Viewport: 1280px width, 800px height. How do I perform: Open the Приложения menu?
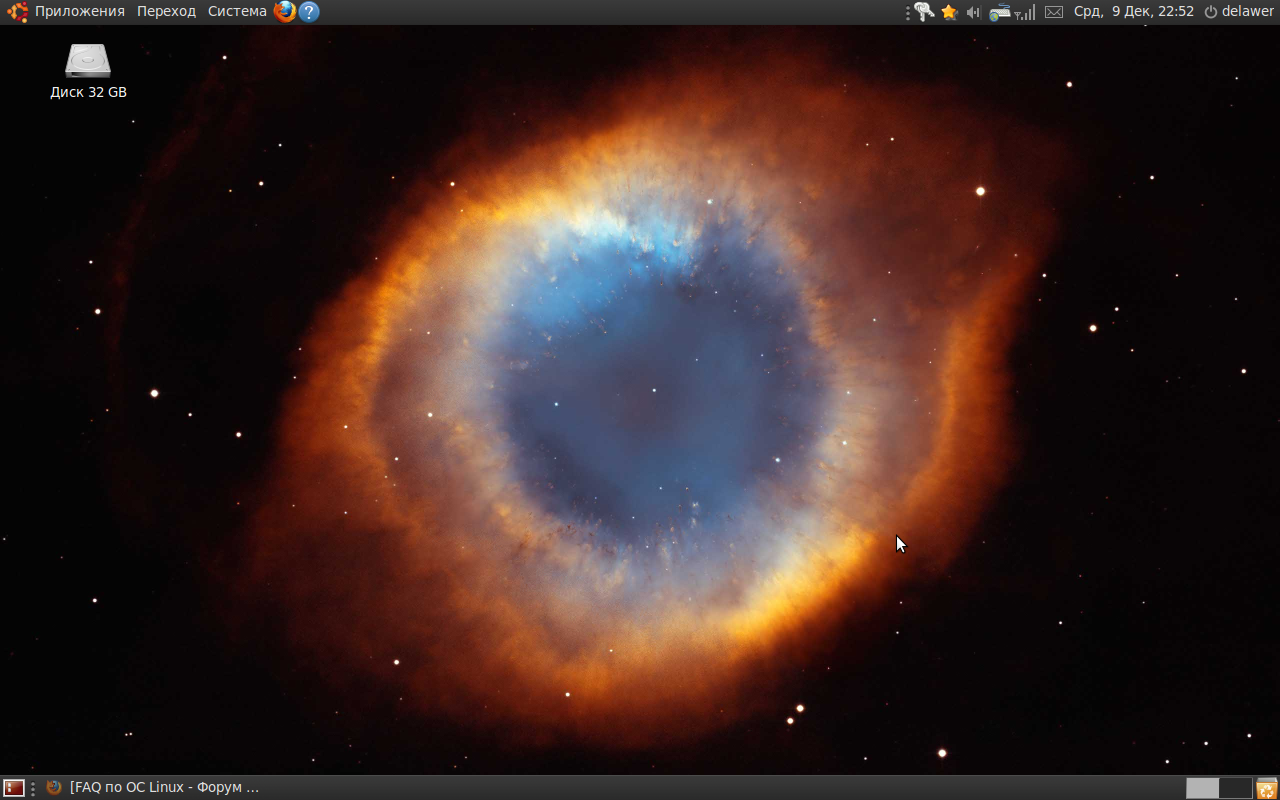pos(80,12)
